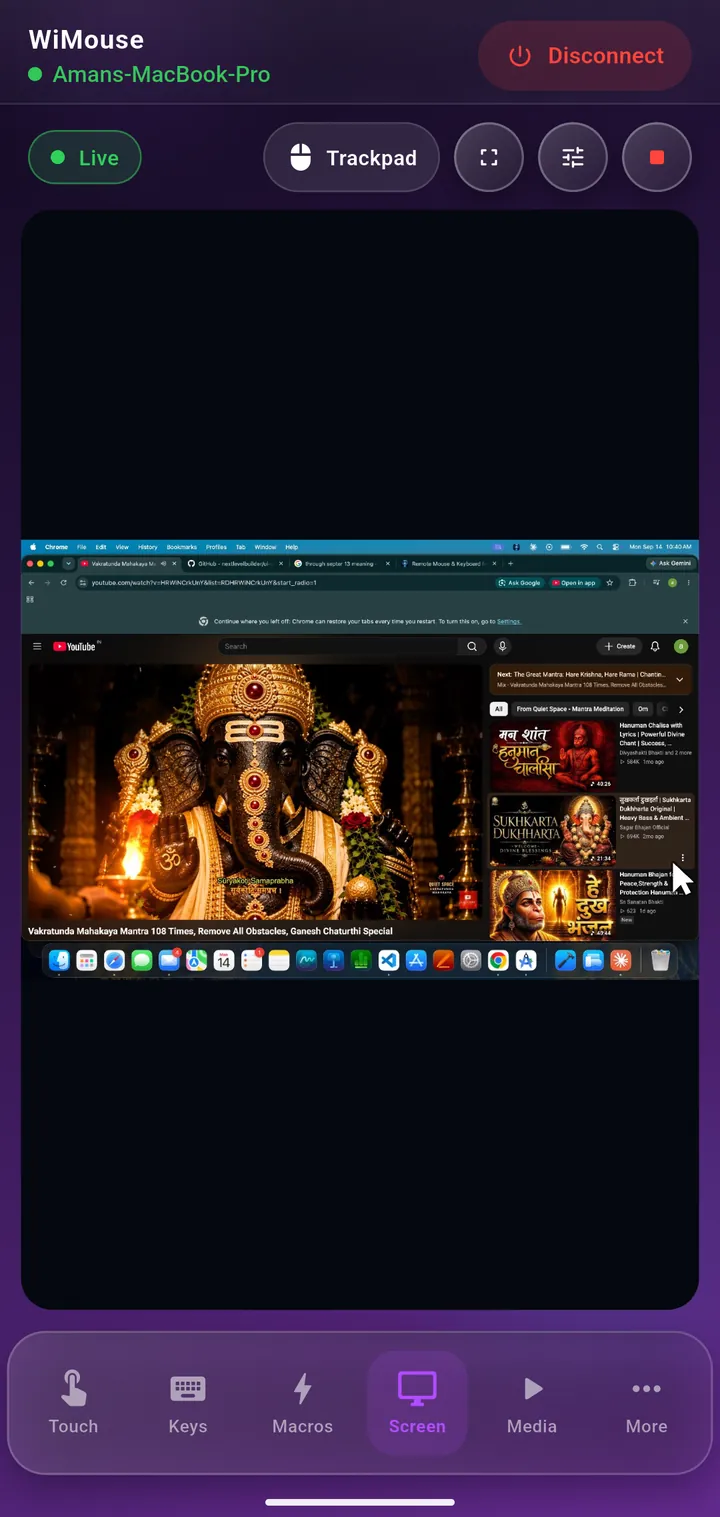
Task: Open YouTube notifications bell
Action: [x=655, y=647]
